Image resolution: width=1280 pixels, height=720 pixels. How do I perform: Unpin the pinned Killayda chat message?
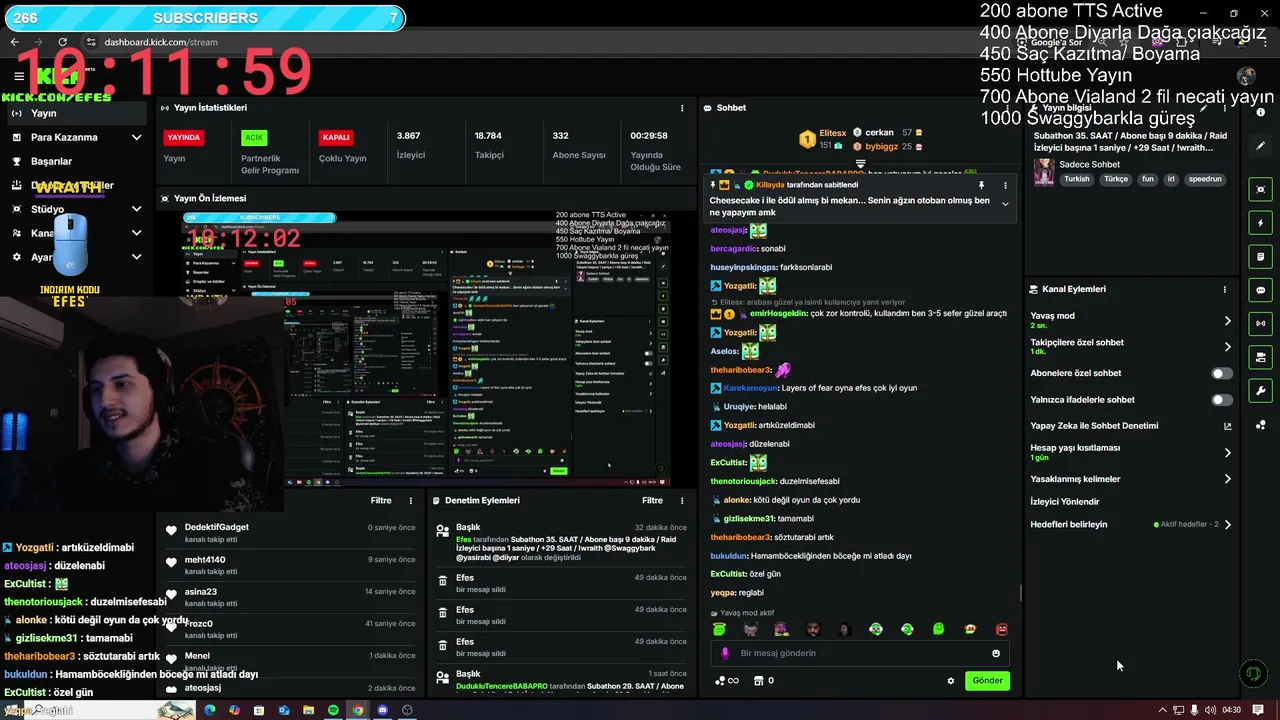click(981, 185)
